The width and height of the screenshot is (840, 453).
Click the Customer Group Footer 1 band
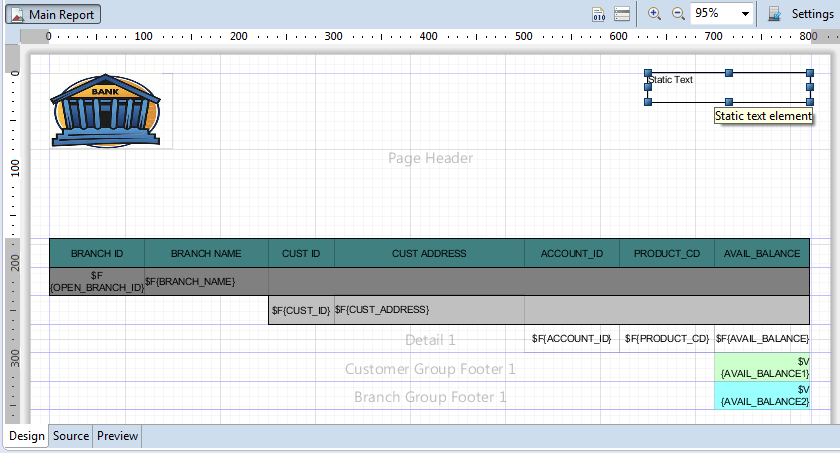430,369
